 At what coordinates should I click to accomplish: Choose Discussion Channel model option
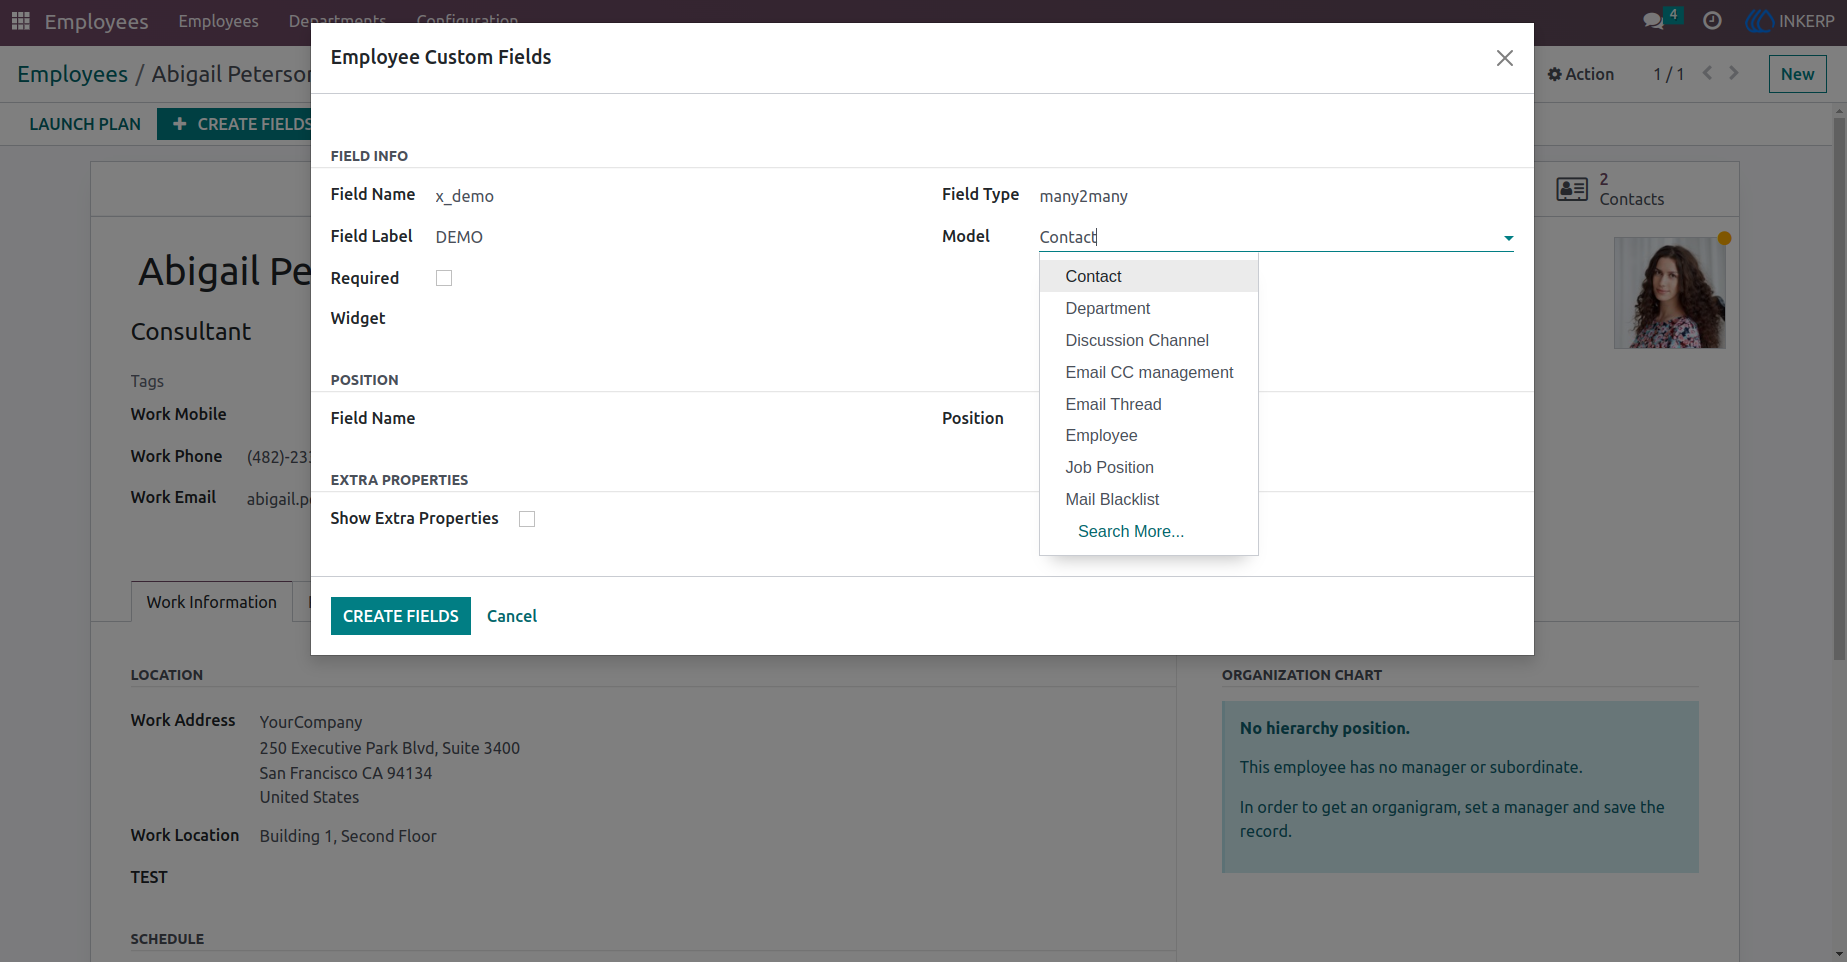click(1149, 340)
